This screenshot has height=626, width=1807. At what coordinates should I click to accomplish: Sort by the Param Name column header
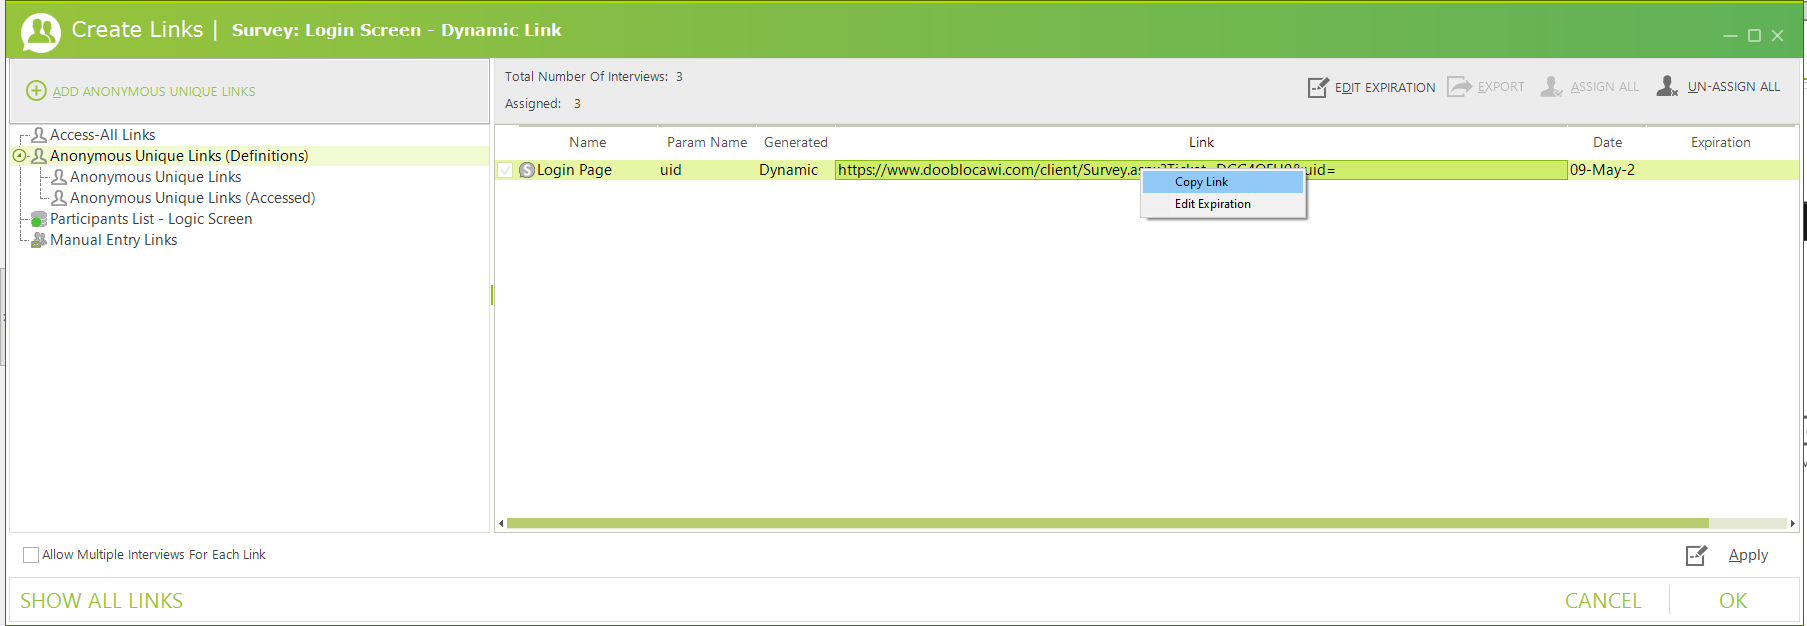[707, 143]
